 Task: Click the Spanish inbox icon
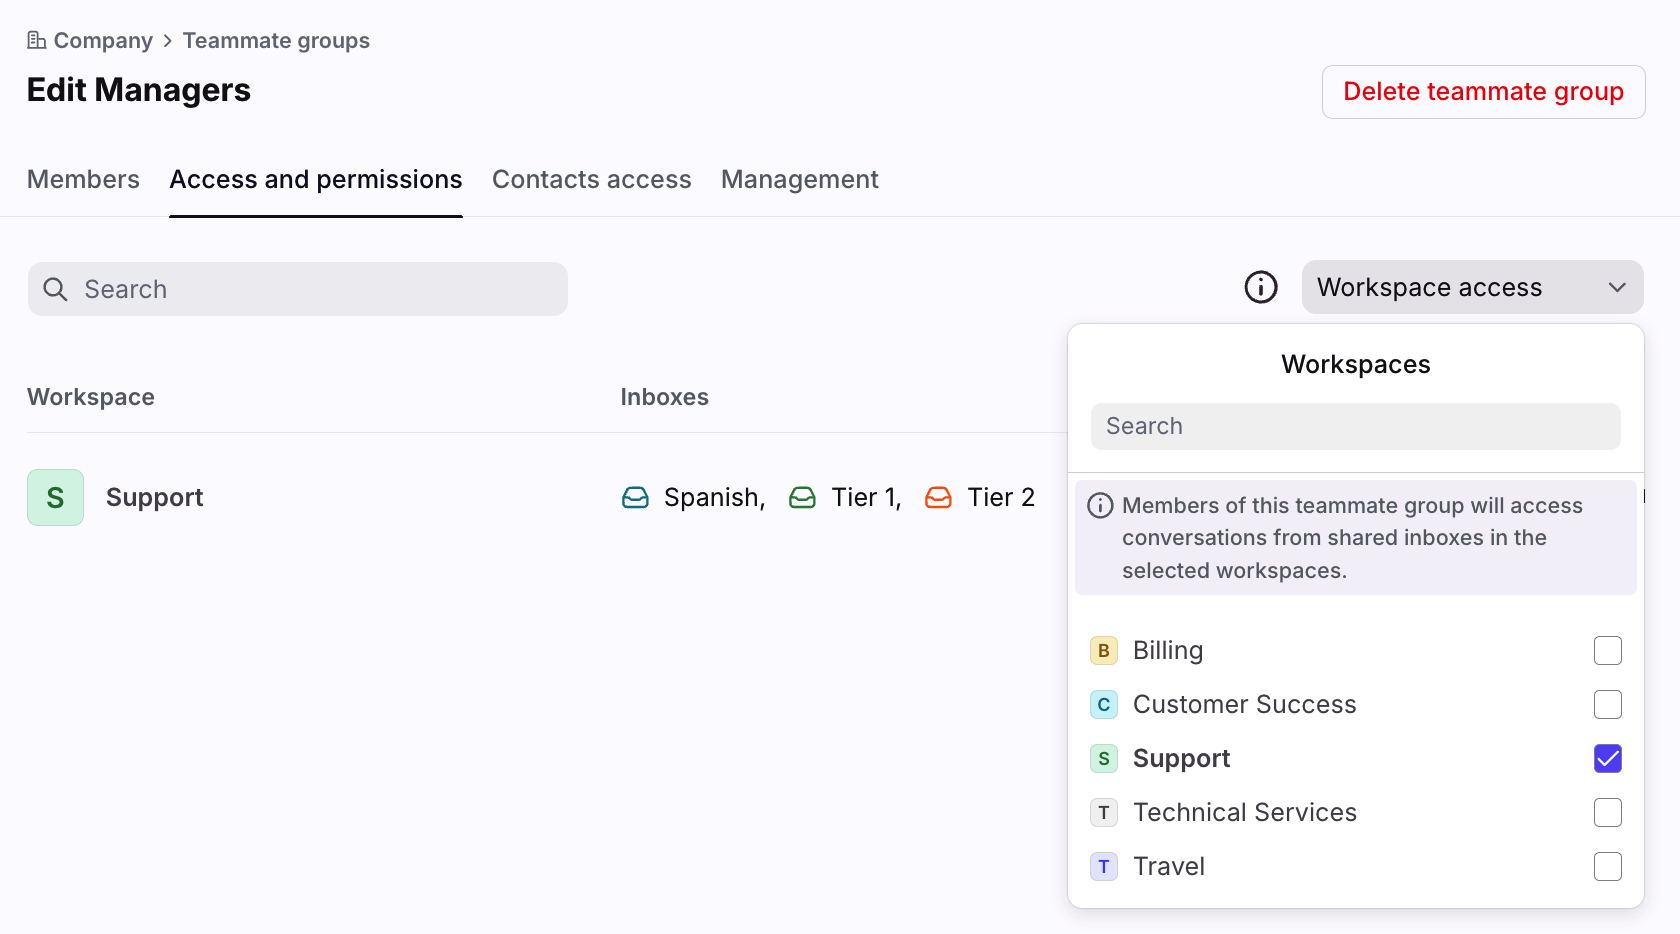635,498
